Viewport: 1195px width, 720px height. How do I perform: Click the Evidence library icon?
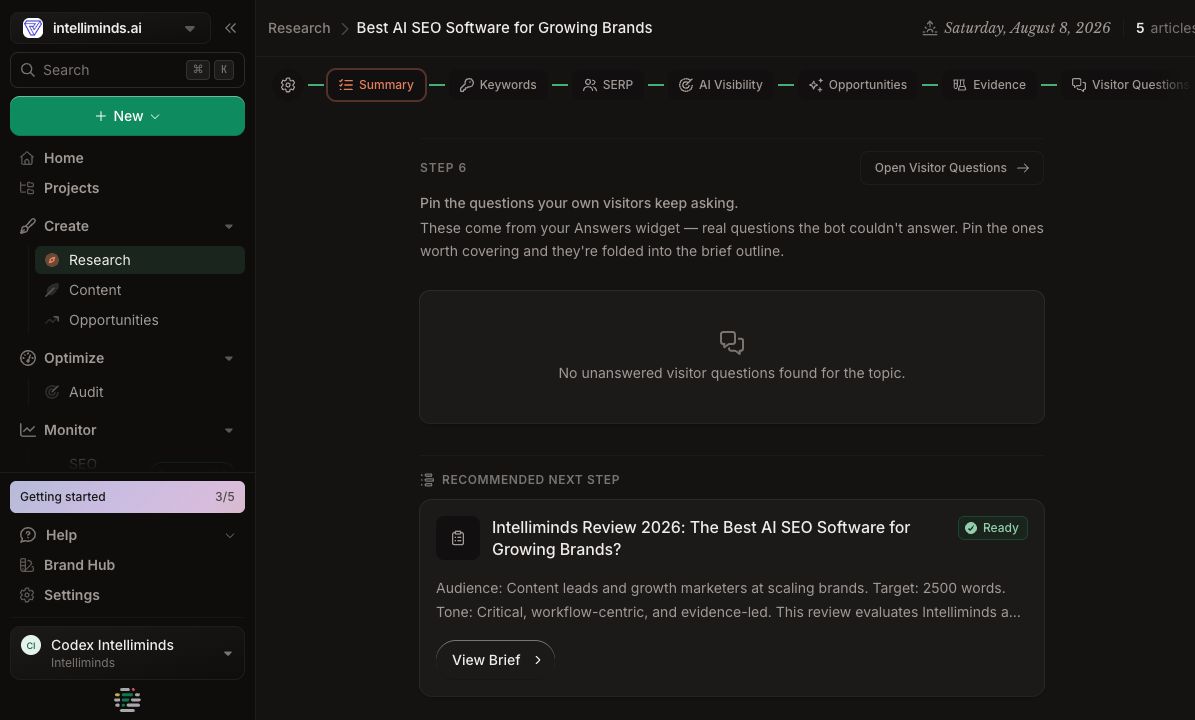[960, 85]
